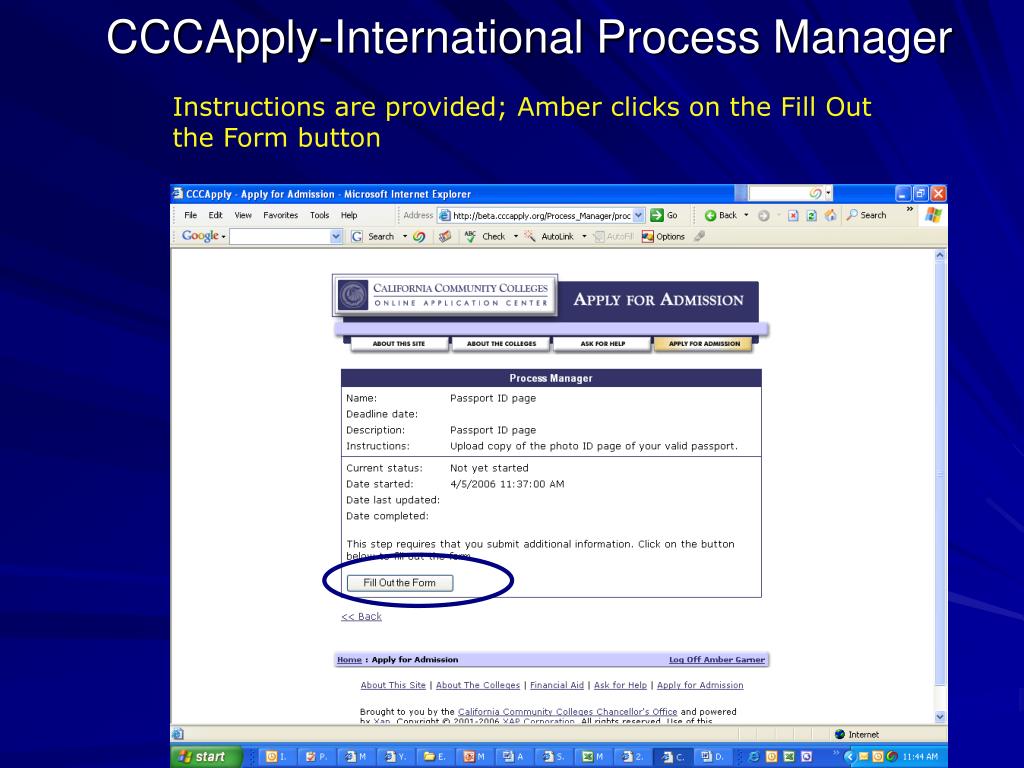Click the Google toolbar Search button
The image size is (1024, 768).
pos(373,236)
